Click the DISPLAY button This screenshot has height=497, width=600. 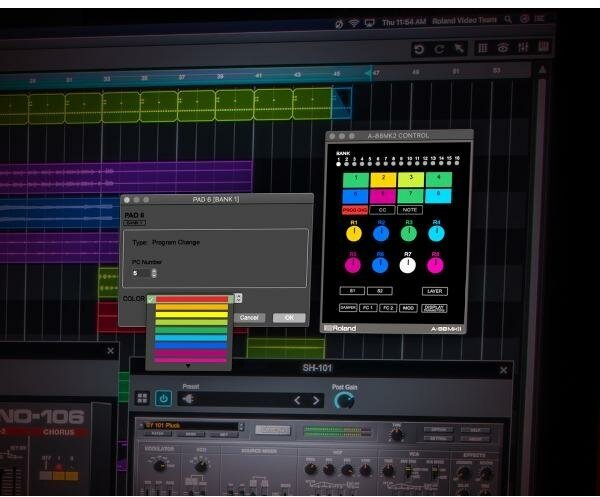pyautogui.click(x=434, y=308)
